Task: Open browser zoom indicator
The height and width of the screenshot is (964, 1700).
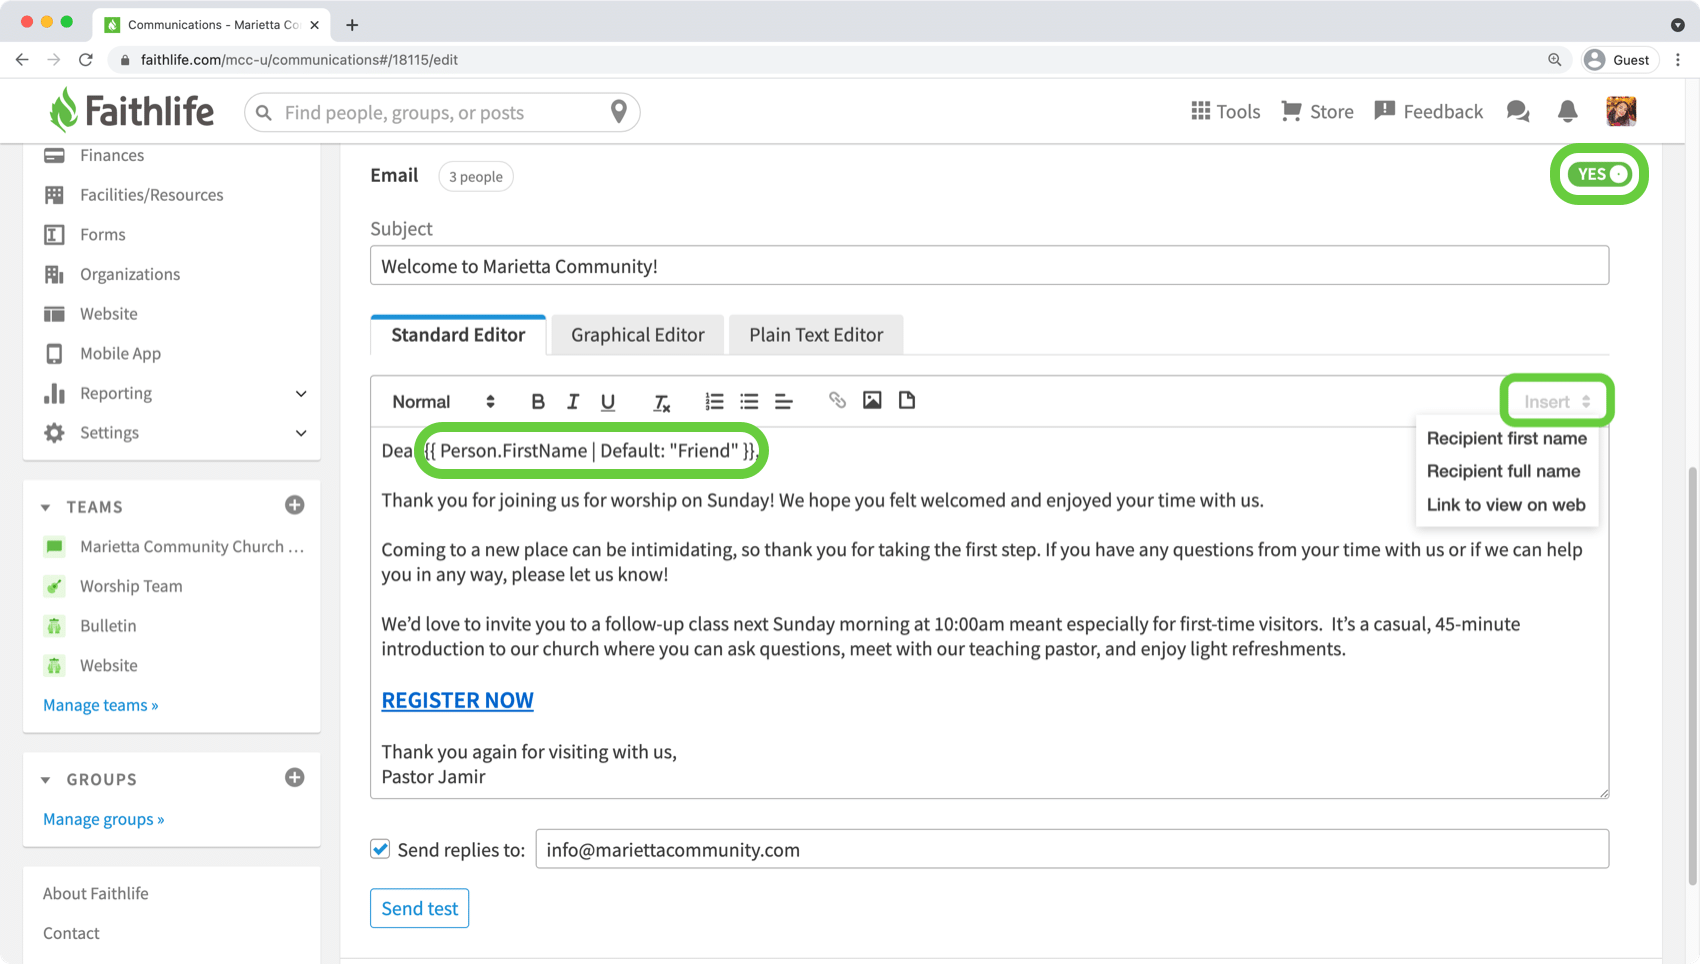Action: point(1554,60)
